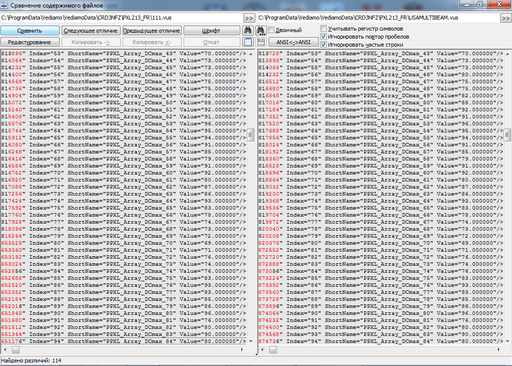Viewport: 512px width, 366px height.
Task: Go to Следующее отличие
Action: pos(90,31)
